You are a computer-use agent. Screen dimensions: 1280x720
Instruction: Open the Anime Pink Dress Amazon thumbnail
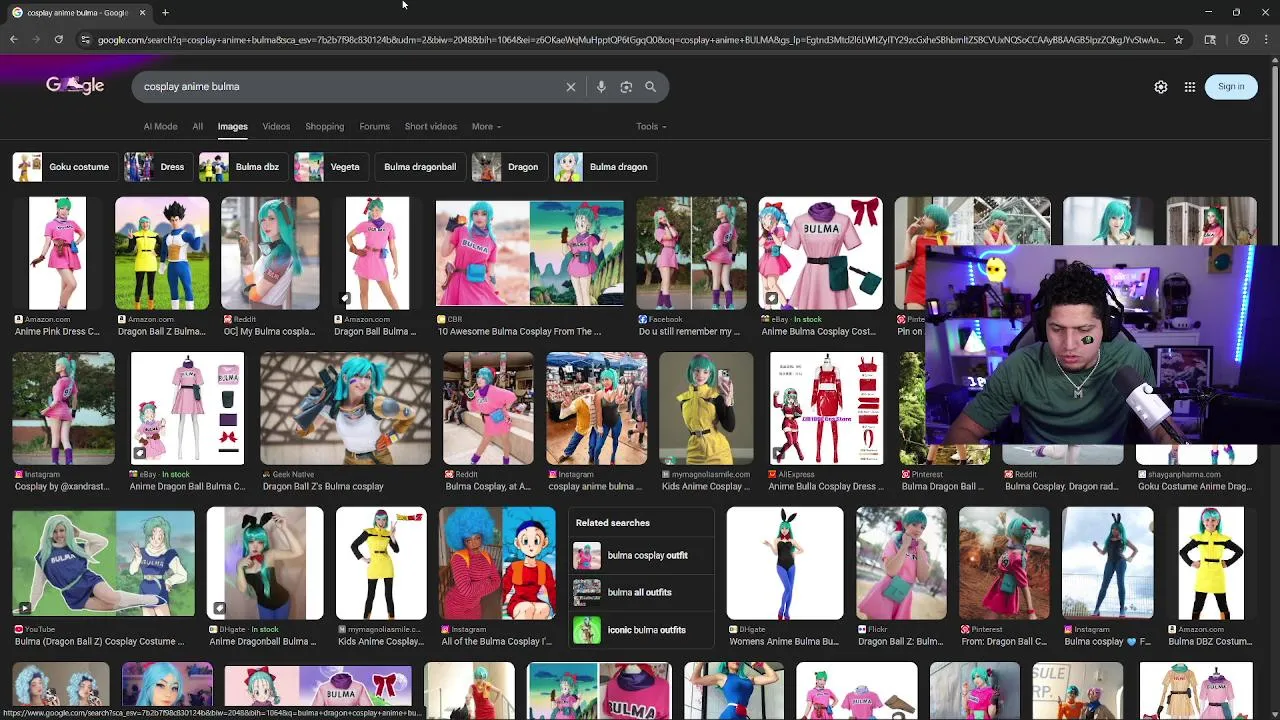(x=57, y=253)
